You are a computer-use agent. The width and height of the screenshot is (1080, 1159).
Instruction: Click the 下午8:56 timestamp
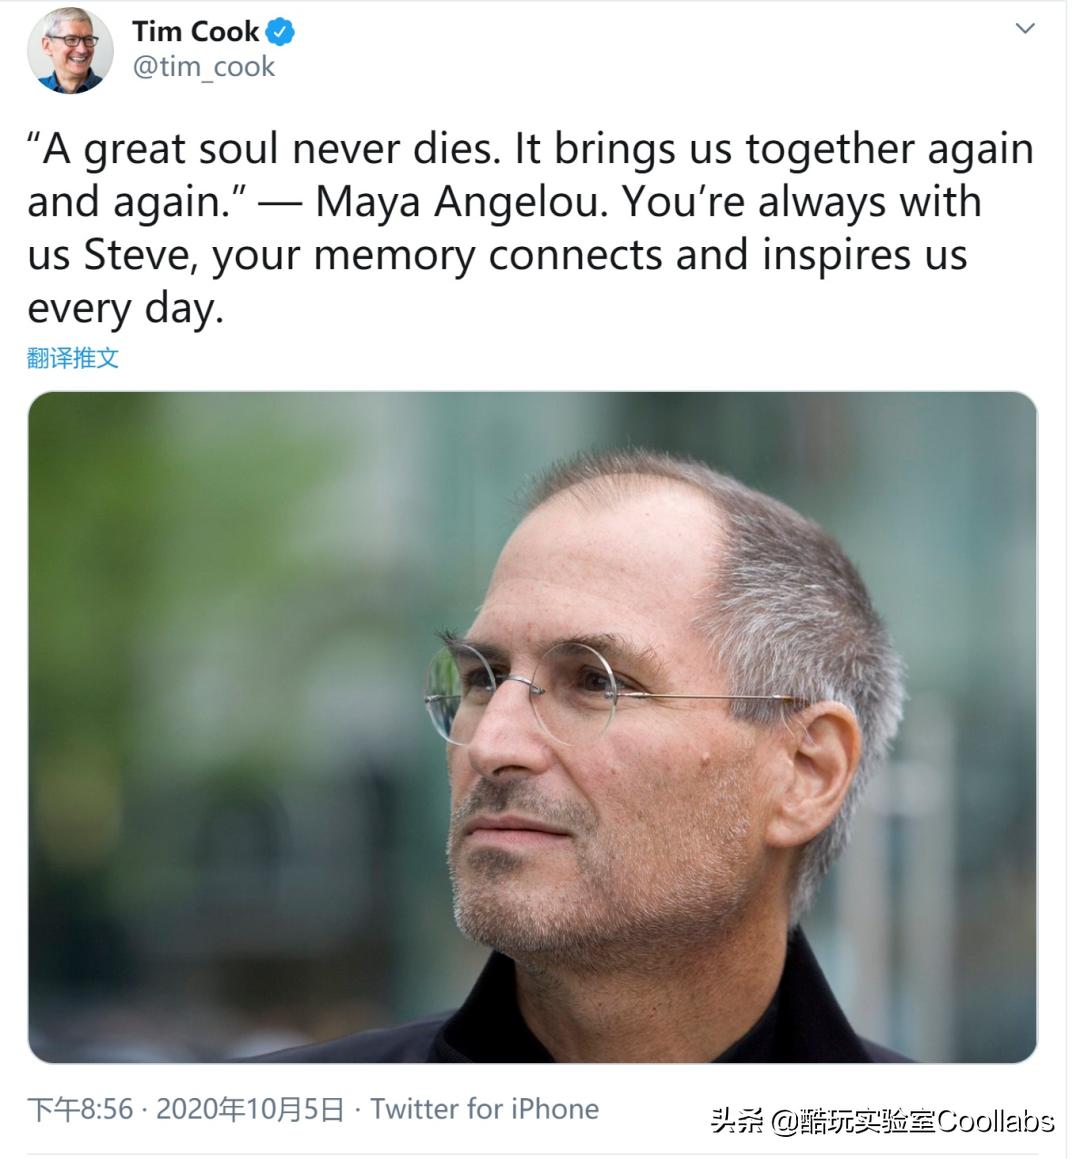80,1109
